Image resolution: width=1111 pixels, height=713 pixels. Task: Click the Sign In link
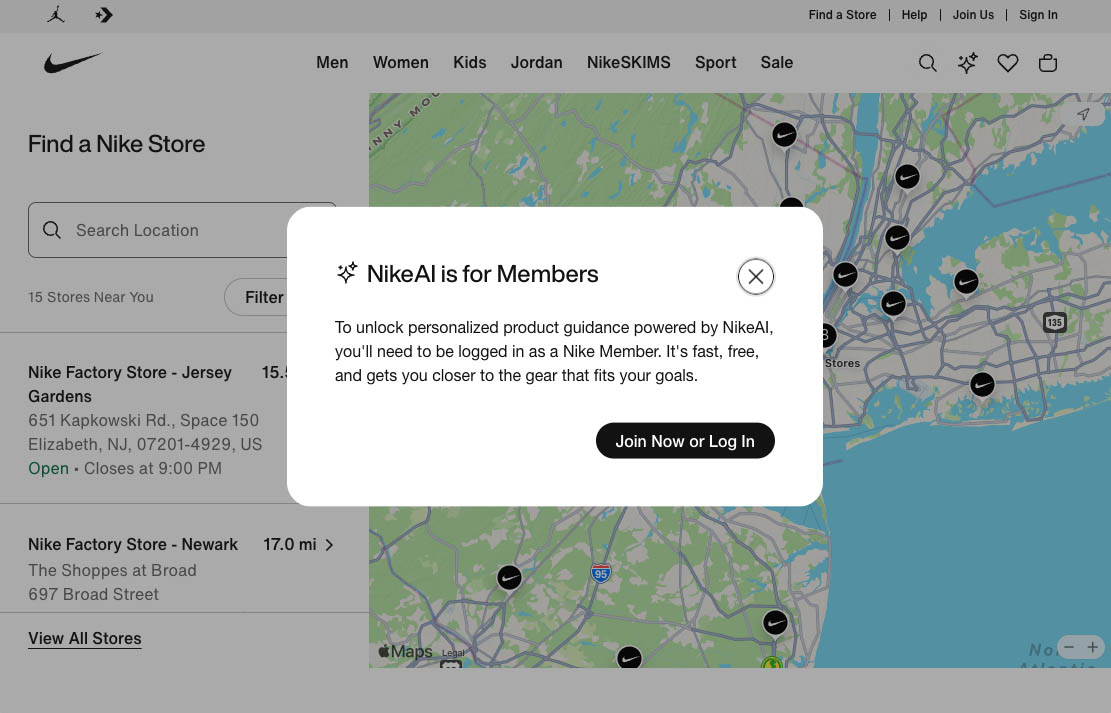(1038, 15)
